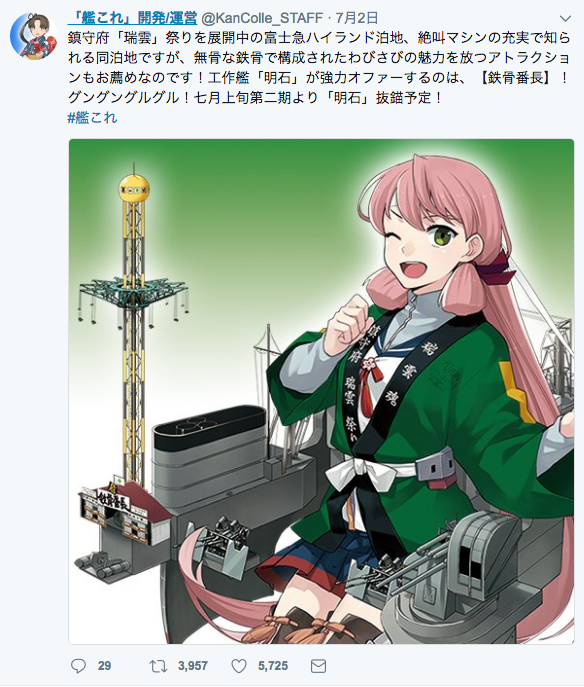
Task: Open the 「艦これ」開発/運営 display name link
Action: 133,18
